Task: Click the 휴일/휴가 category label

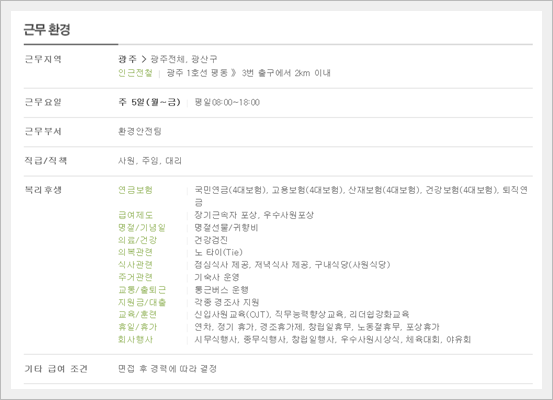Action: click(138, 327)
